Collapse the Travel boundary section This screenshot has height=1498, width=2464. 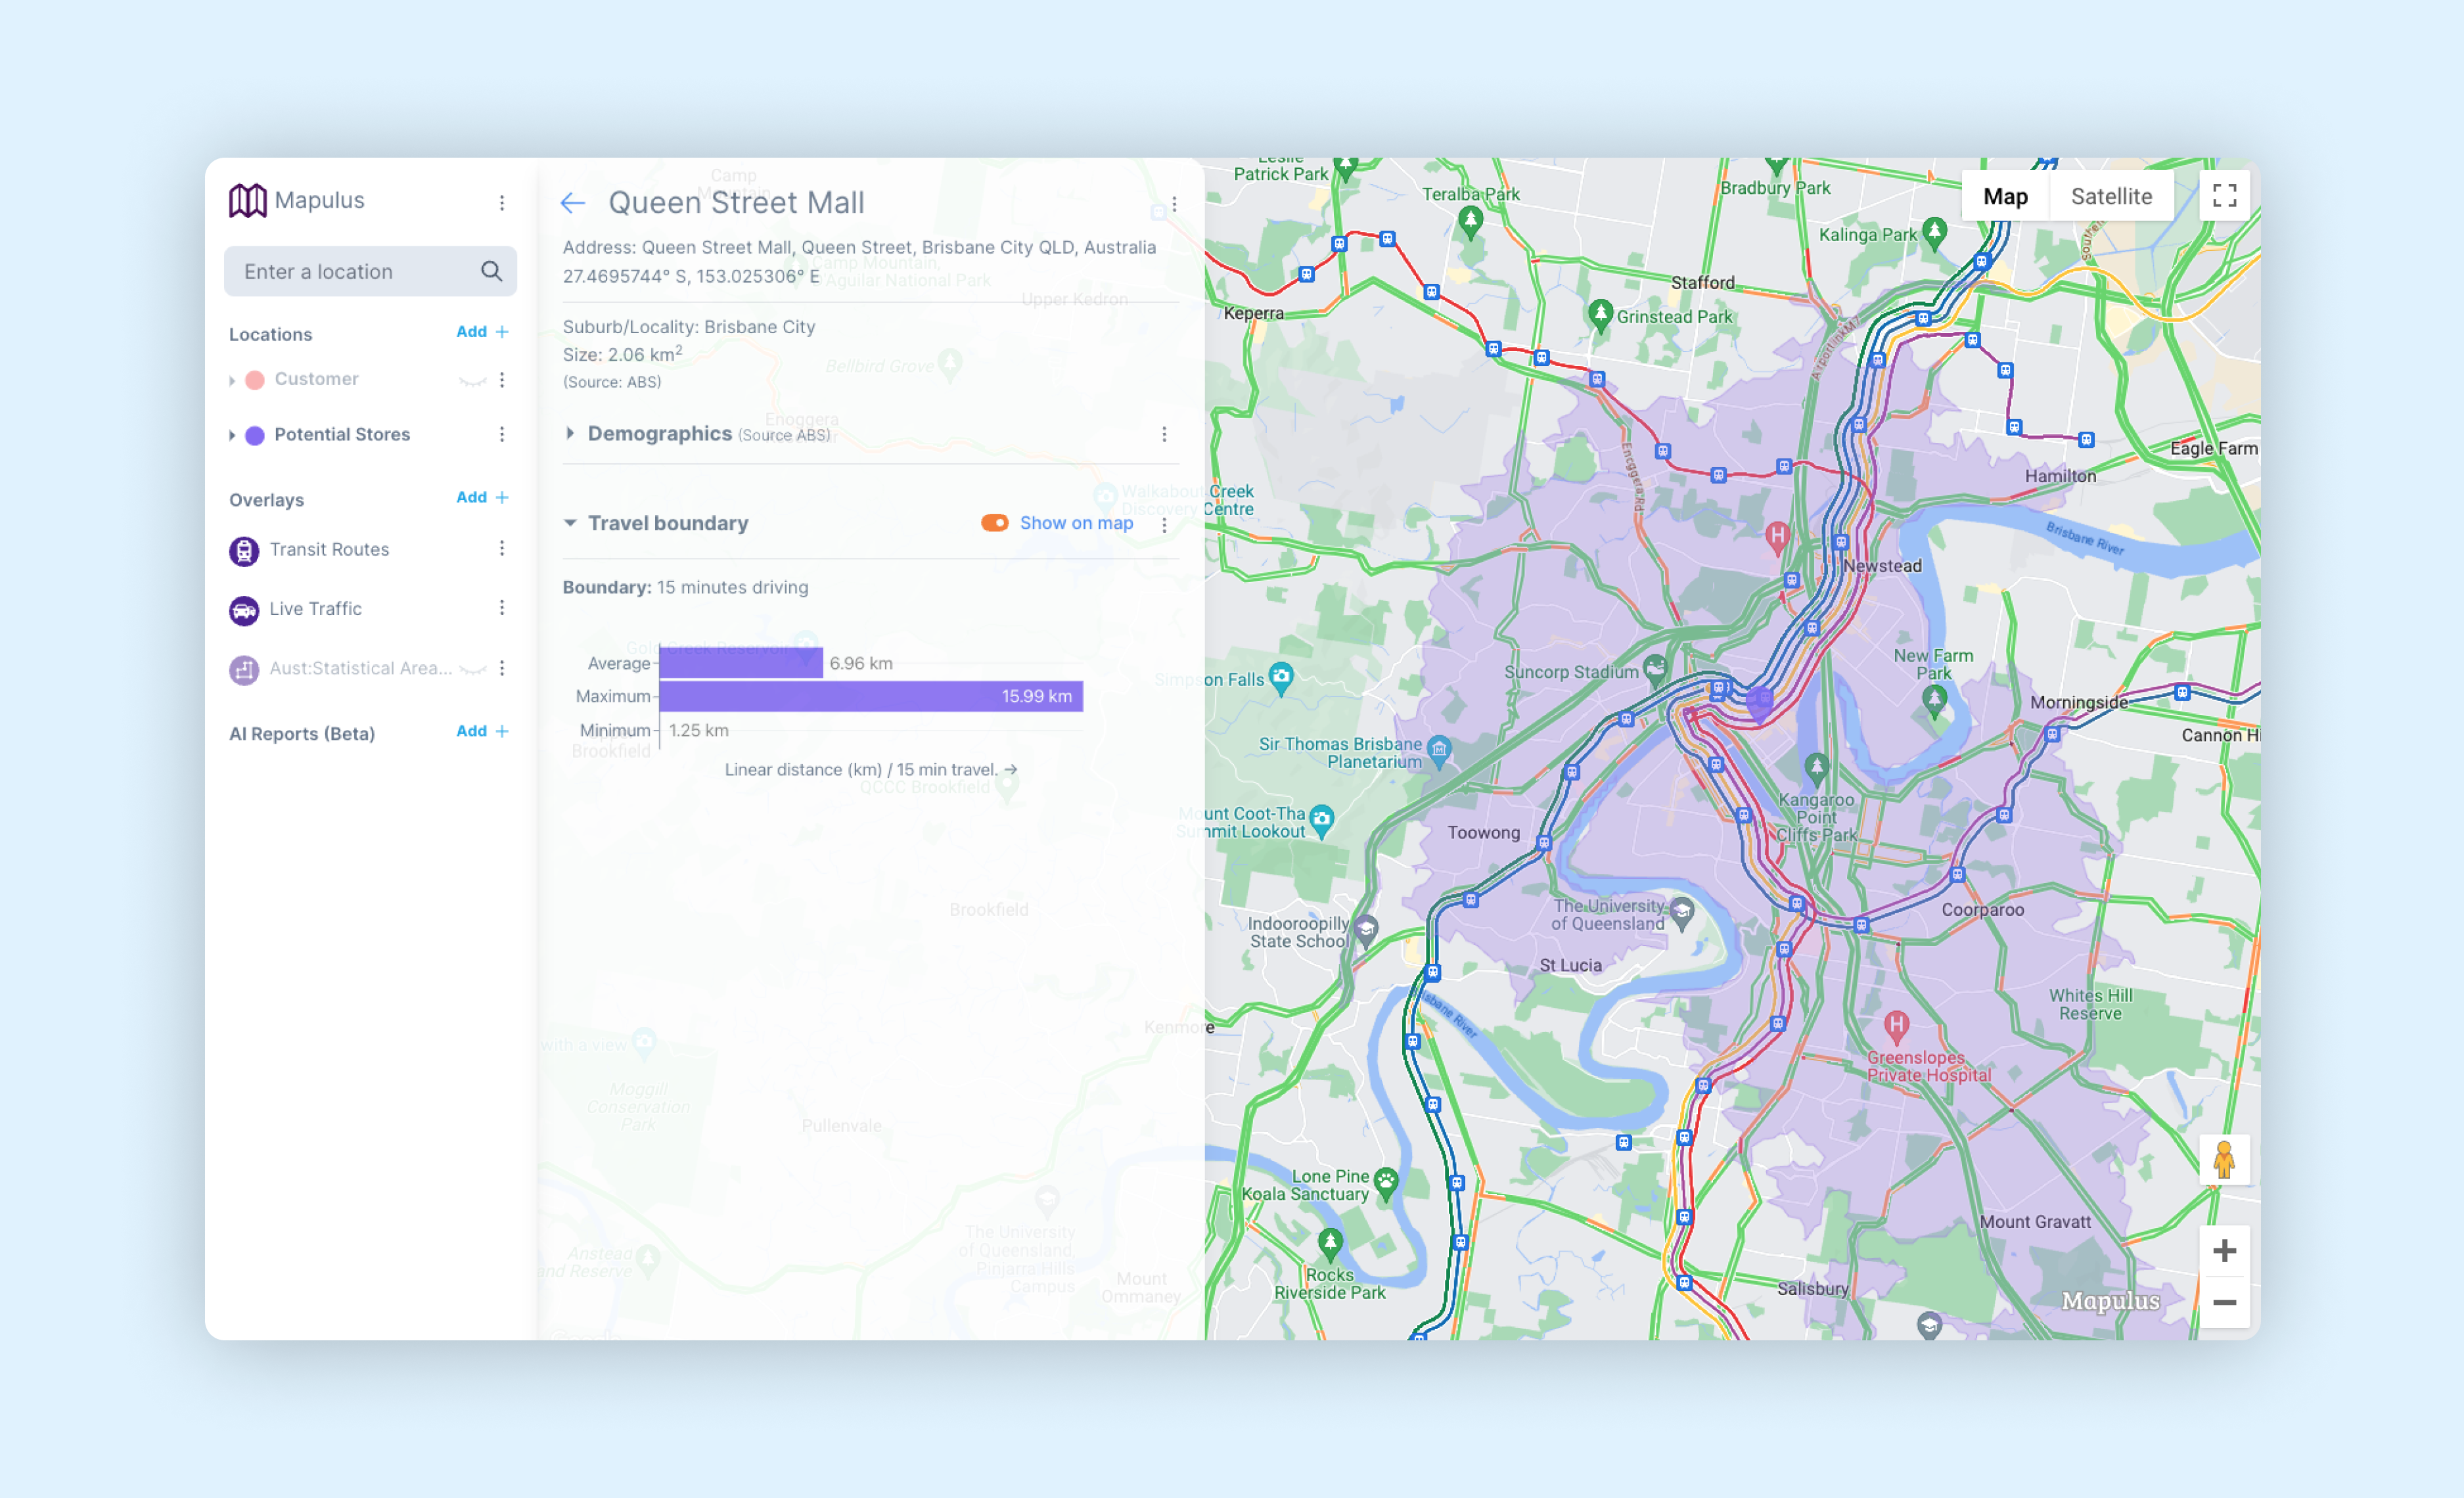(x=570, y=523)
